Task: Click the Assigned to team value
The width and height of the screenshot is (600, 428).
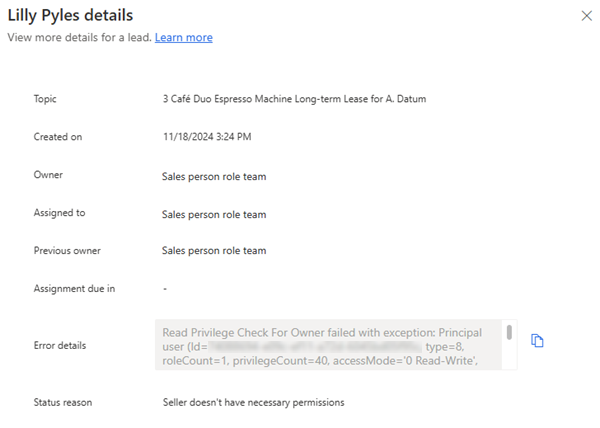Action: pos(214,213)
